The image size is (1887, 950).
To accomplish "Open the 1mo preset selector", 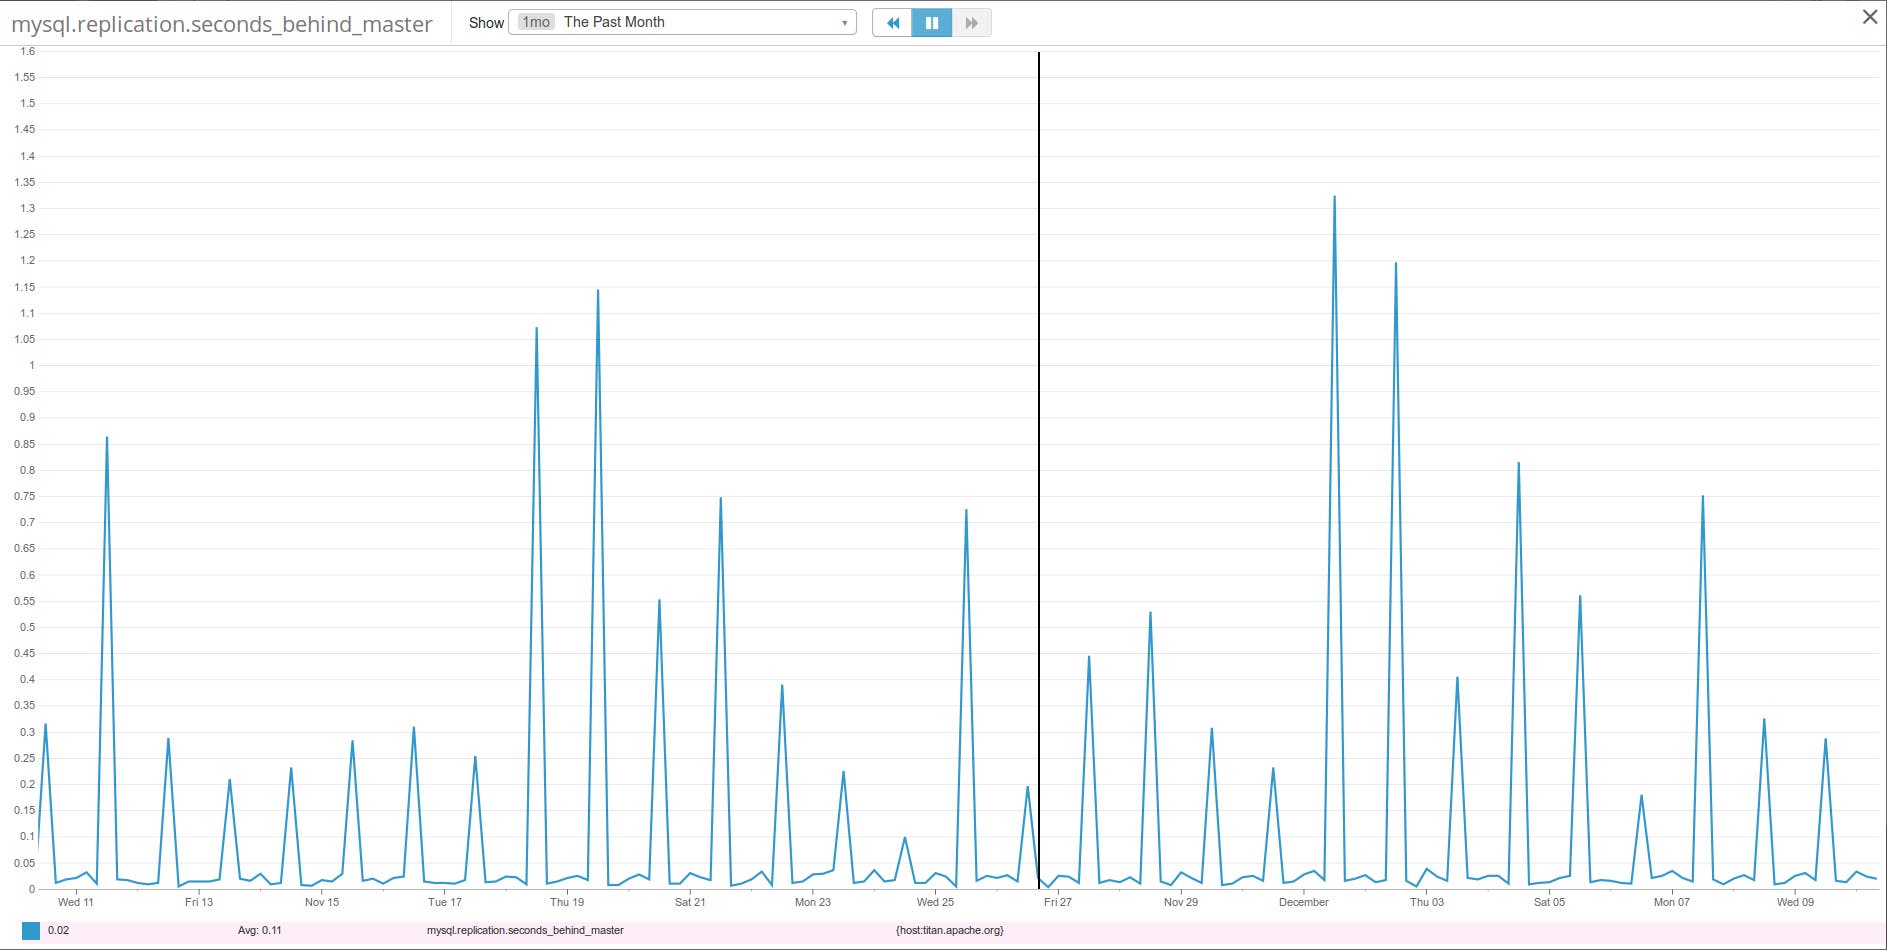I will pos(534,21).
